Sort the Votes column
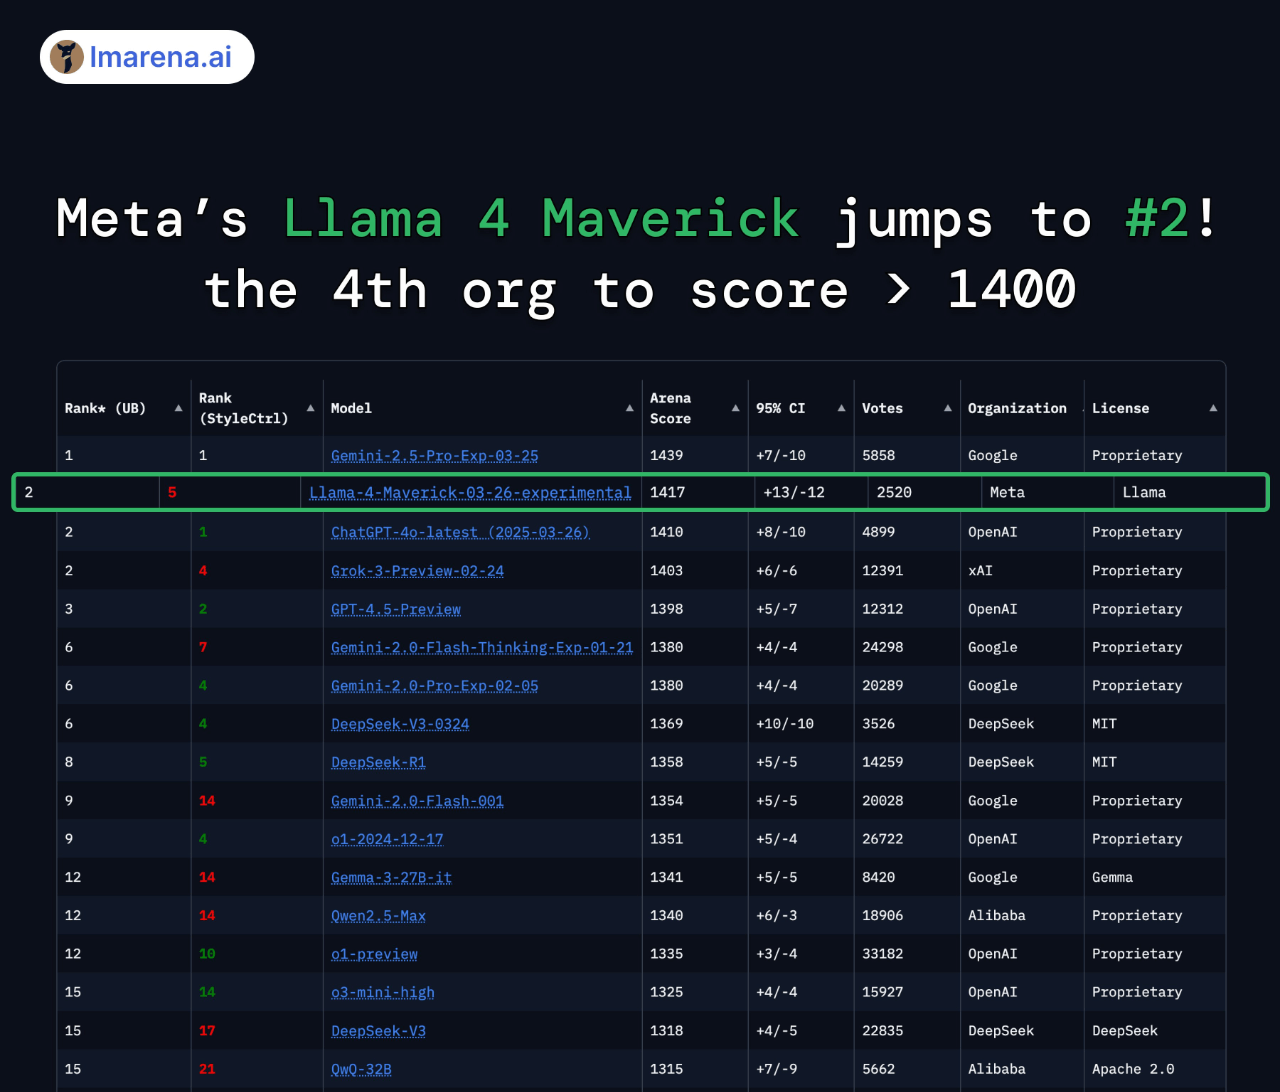This screenshot has width=1280, height=1092. (946, 408)
